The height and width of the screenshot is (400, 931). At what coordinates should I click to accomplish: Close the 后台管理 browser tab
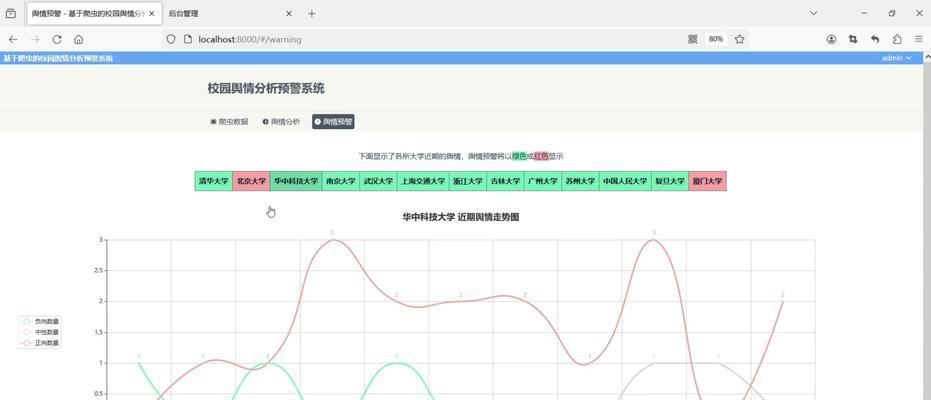[289, 14]
